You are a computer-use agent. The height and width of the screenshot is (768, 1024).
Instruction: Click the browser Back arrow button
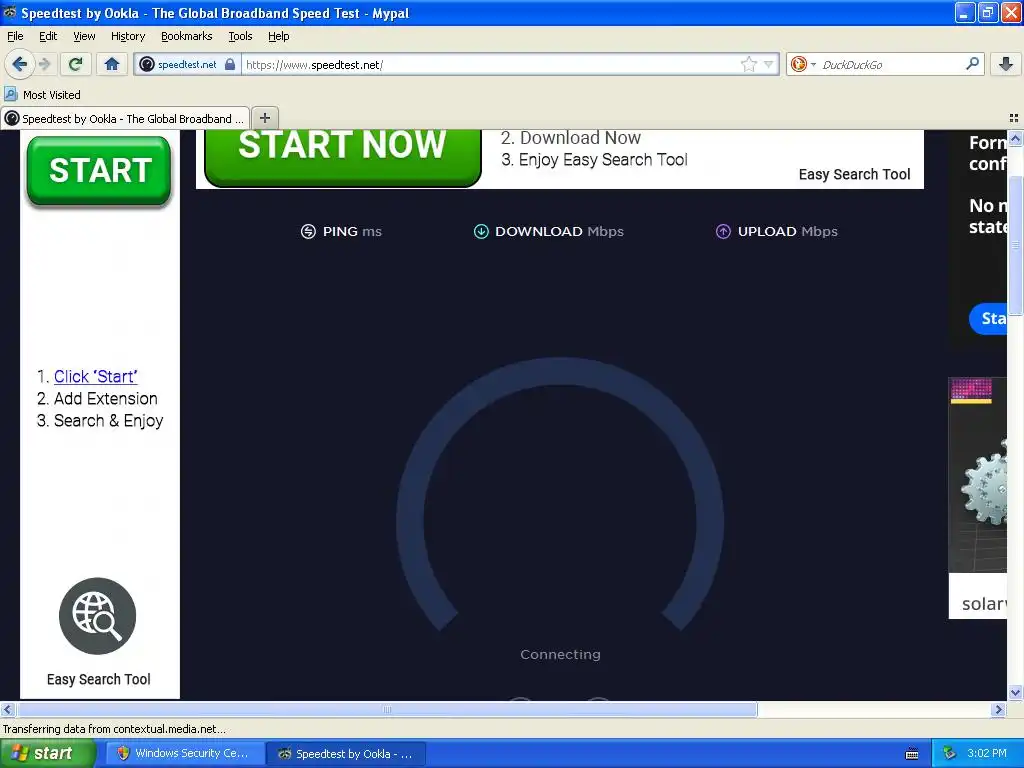click(x=19, y=64)
